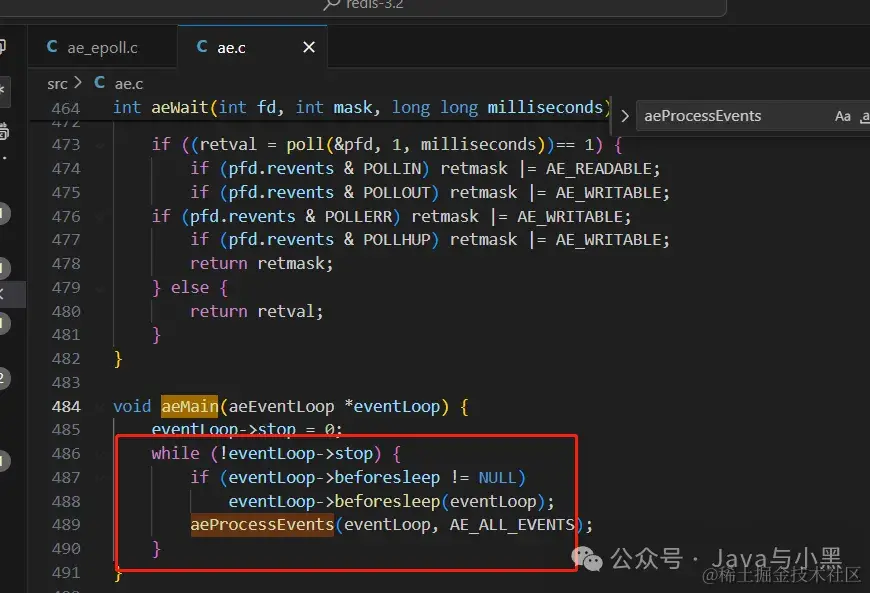This screenshot has height=593, width=870.
Task: Toggle the Match Case Aa option
Action: coord(842,116)
